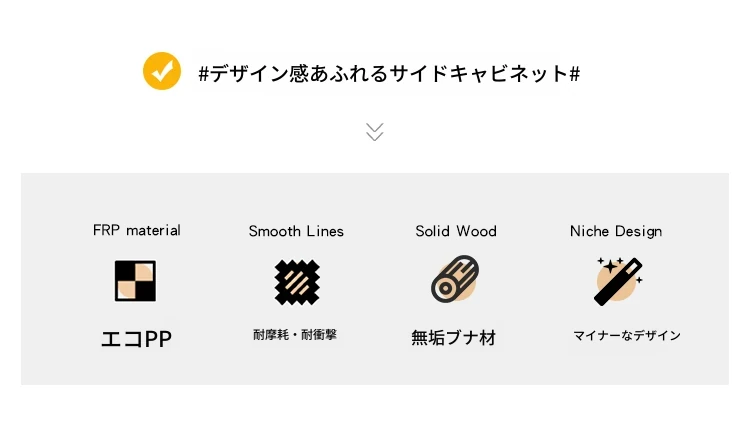Select the Niche Design heading
This screenshot has height=427, width=750.
pos(616,231)
